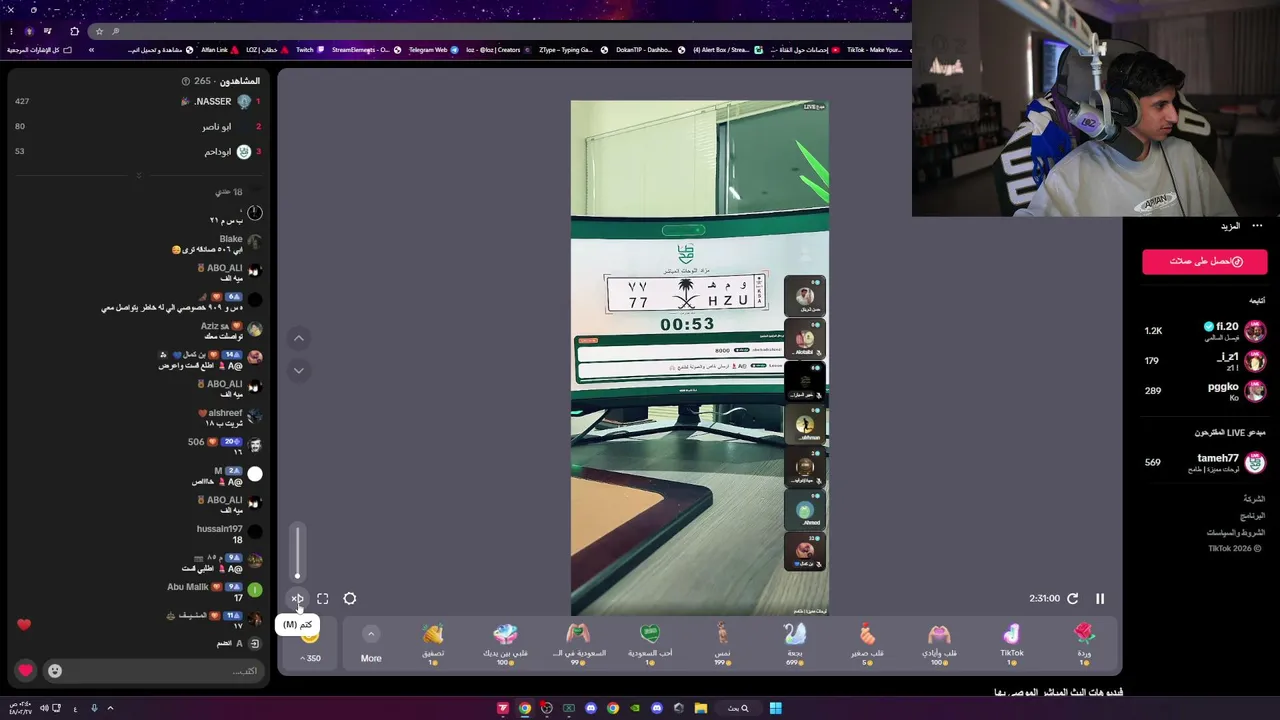
Task: Send the تصفيق clapping gift
Action: [x=433, y=643]
